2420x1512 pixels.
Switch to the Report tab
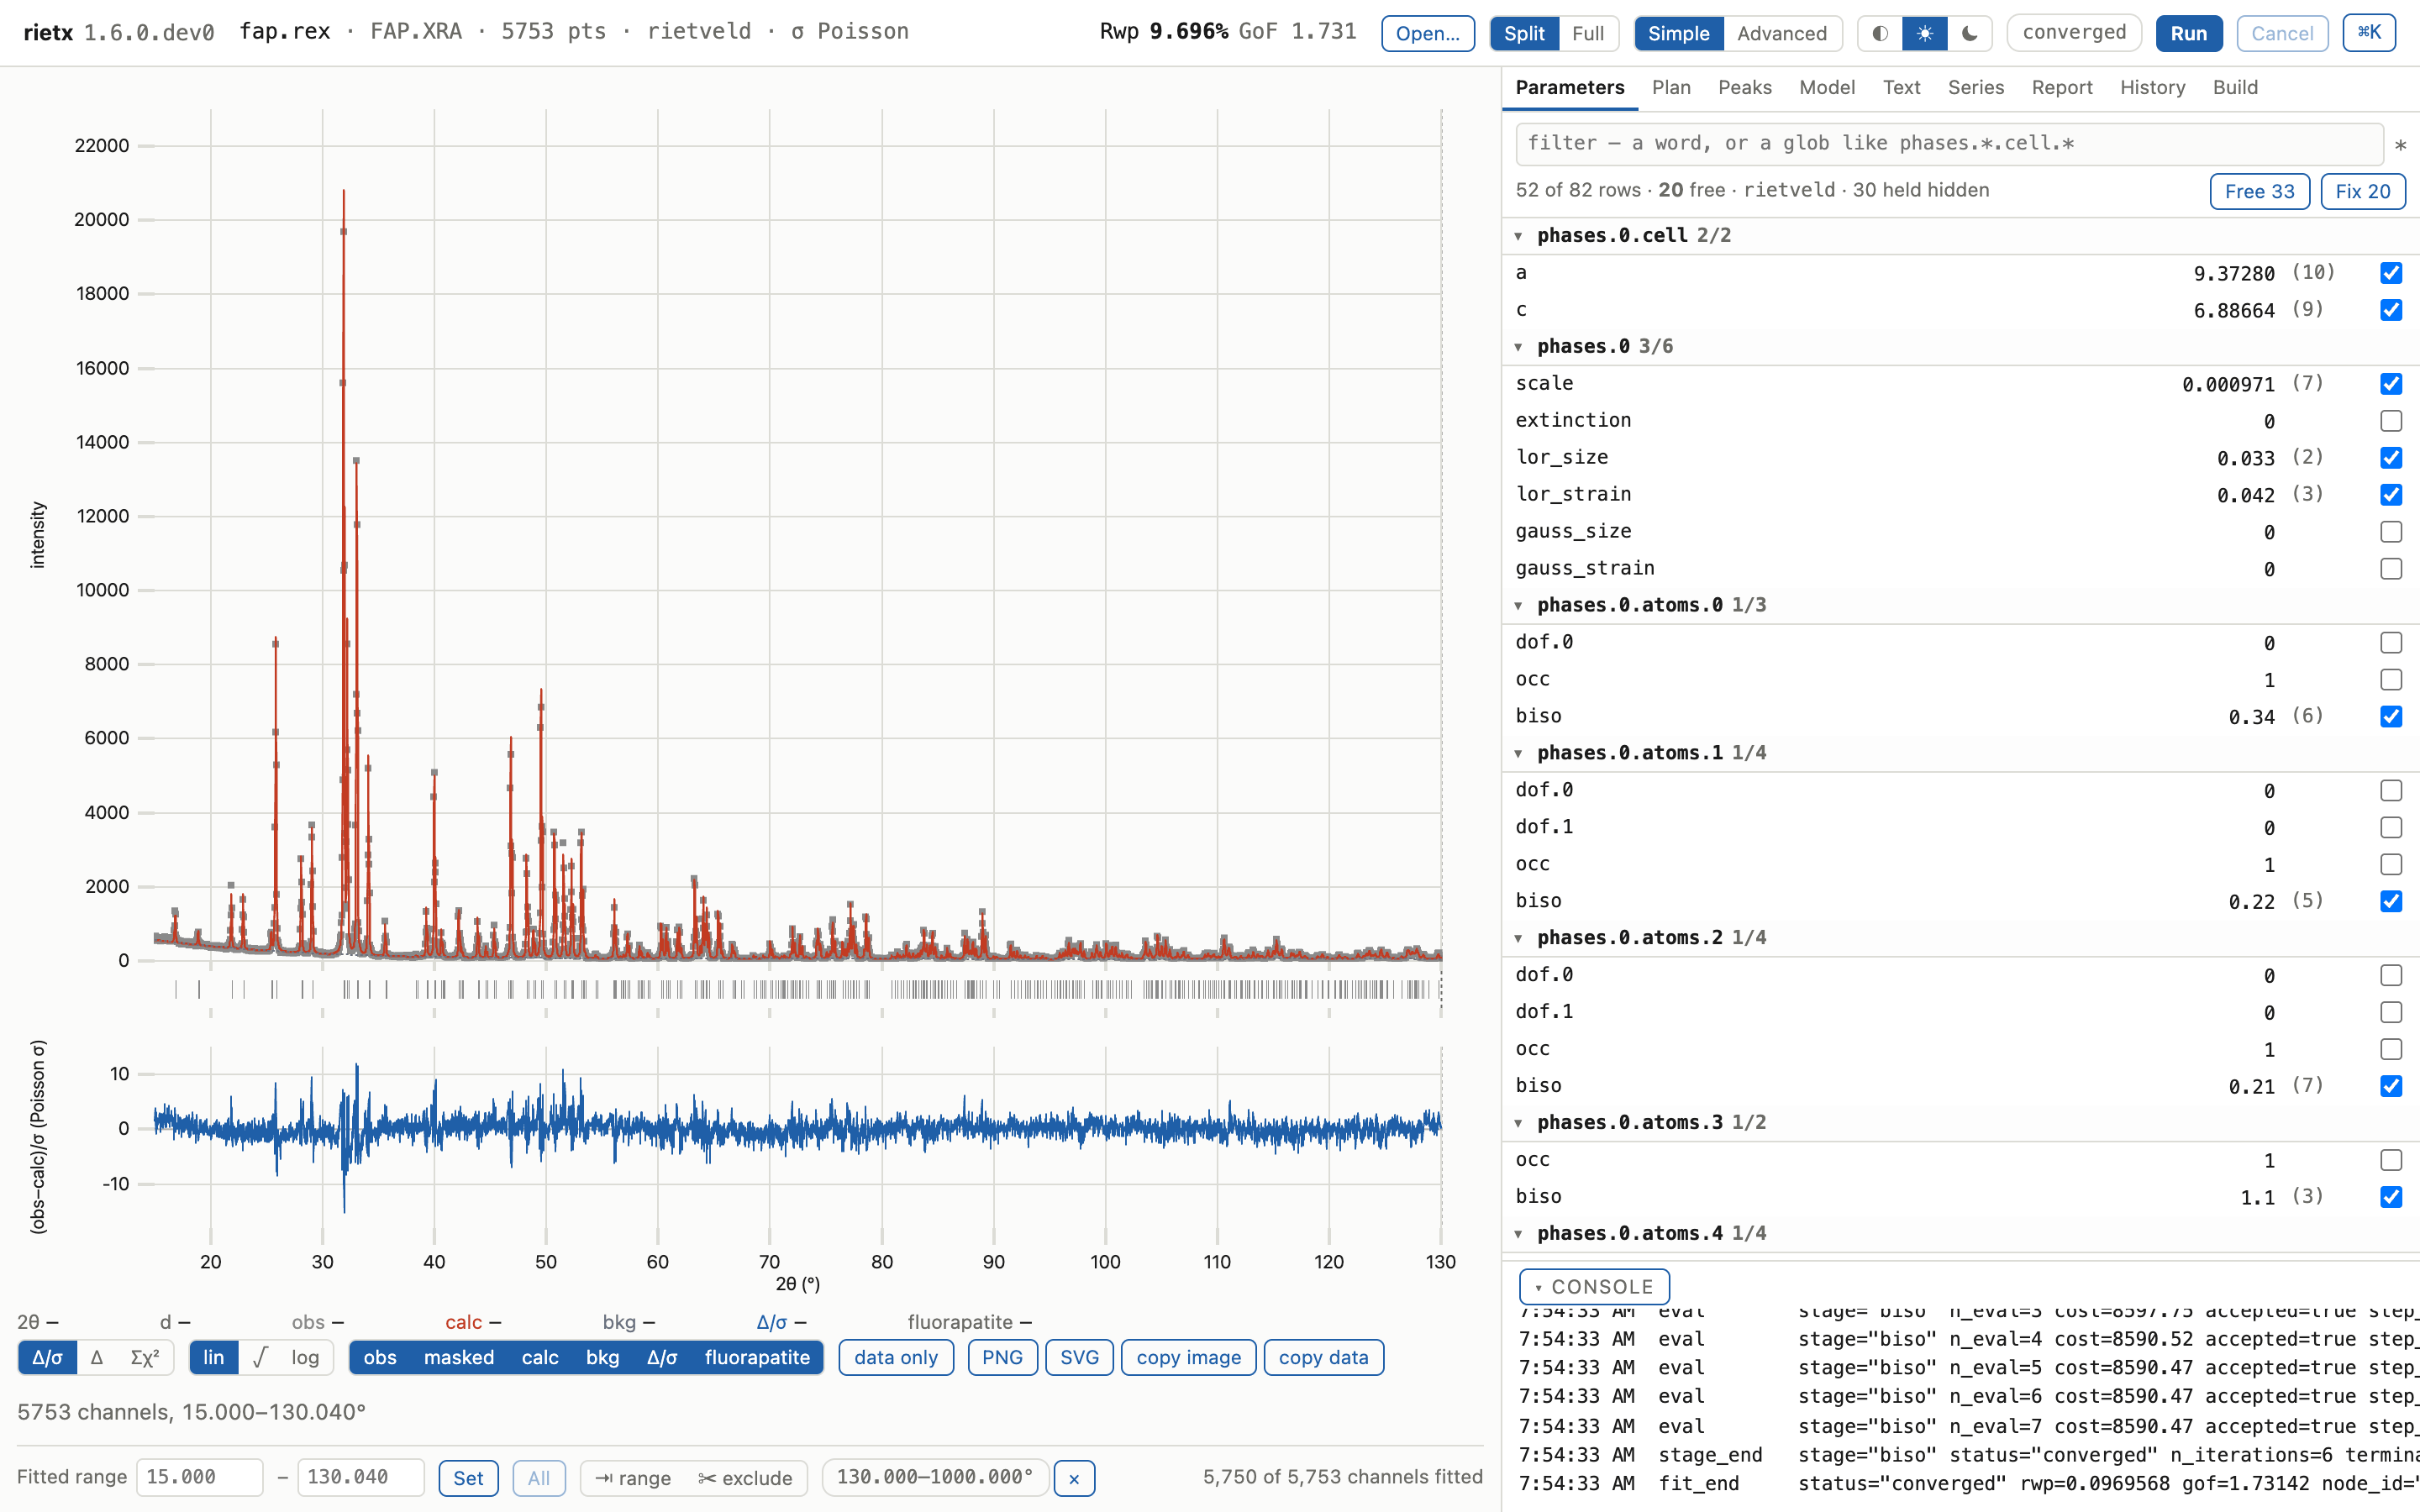(2062, 87)
